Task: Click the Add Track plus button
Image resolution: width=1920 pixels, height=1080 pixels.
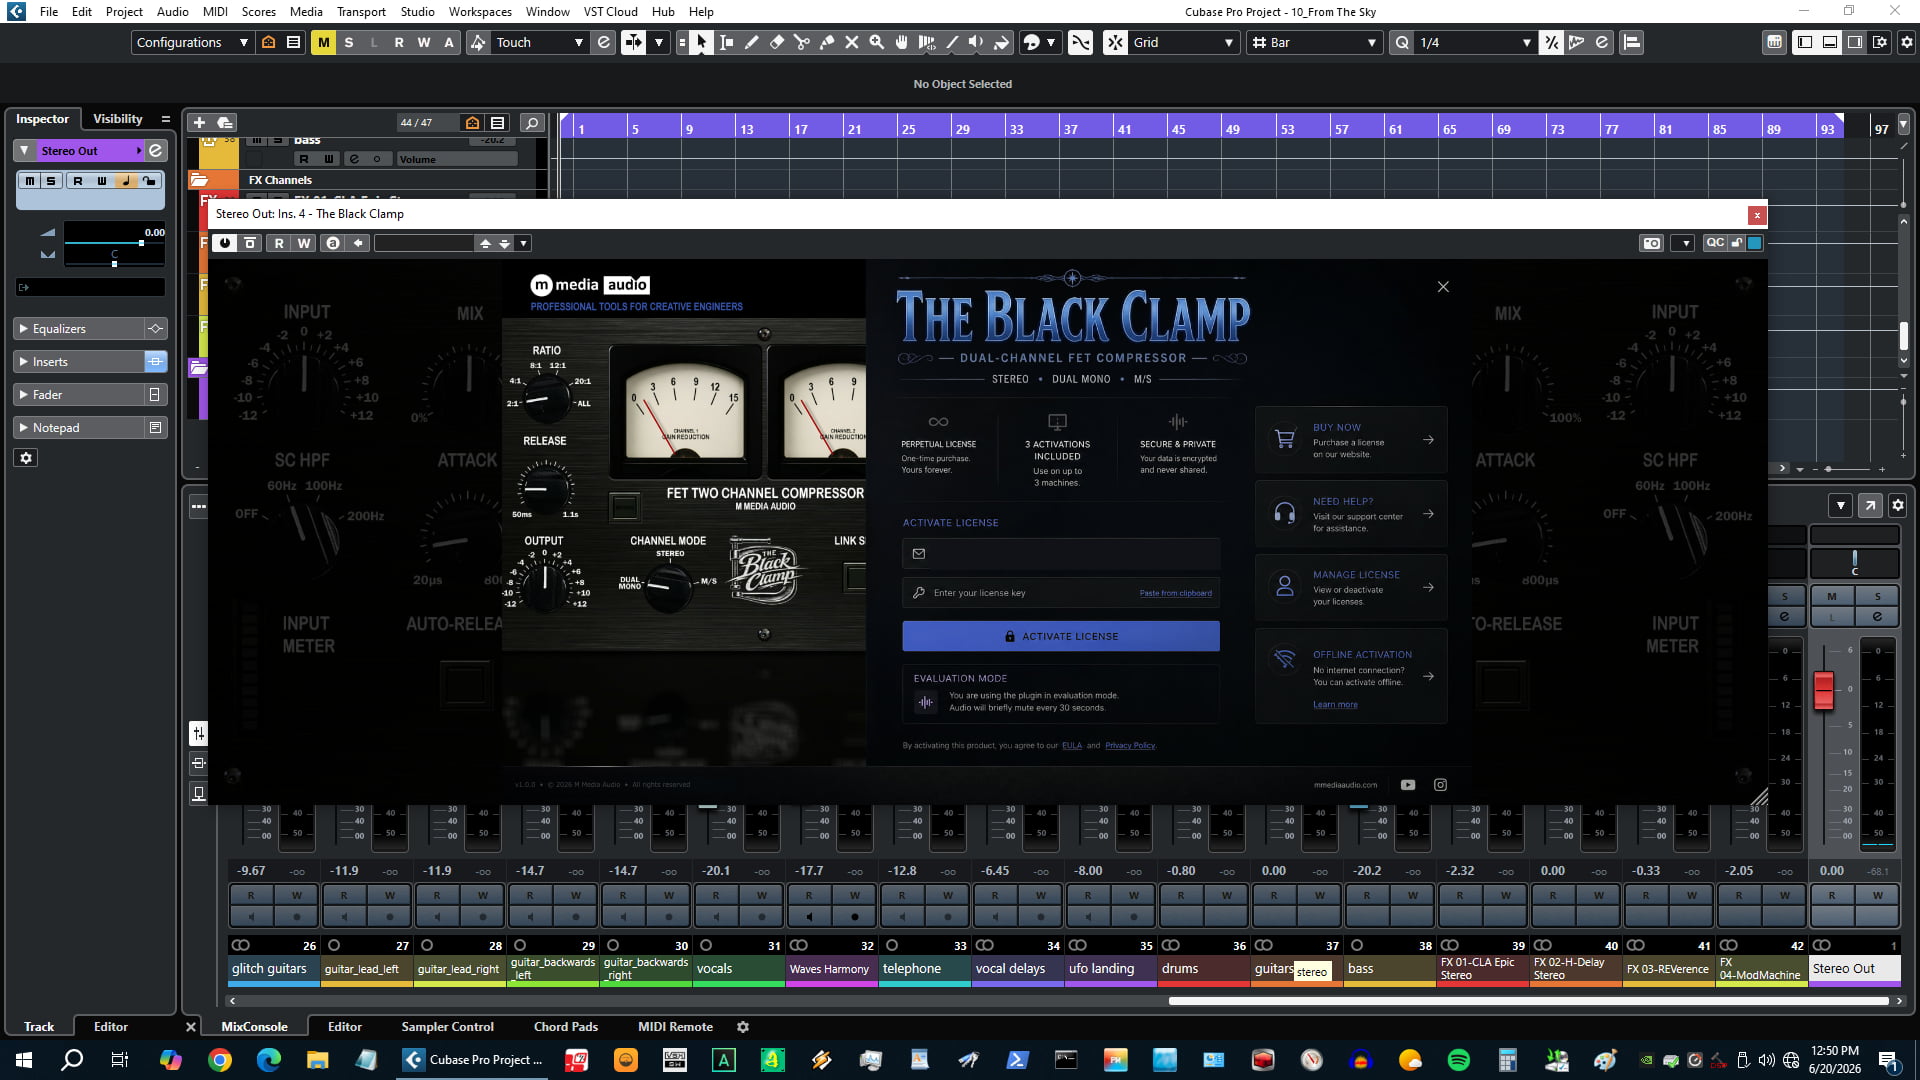Action: click(199, 122)
